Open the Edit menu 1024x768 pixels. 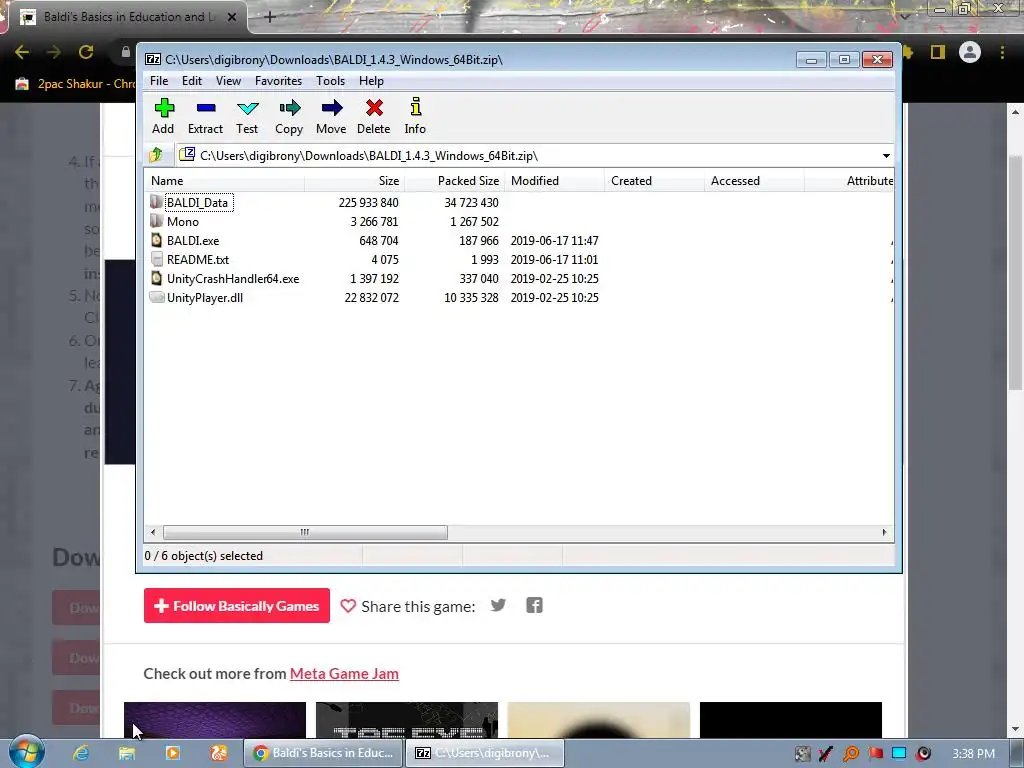191,81
